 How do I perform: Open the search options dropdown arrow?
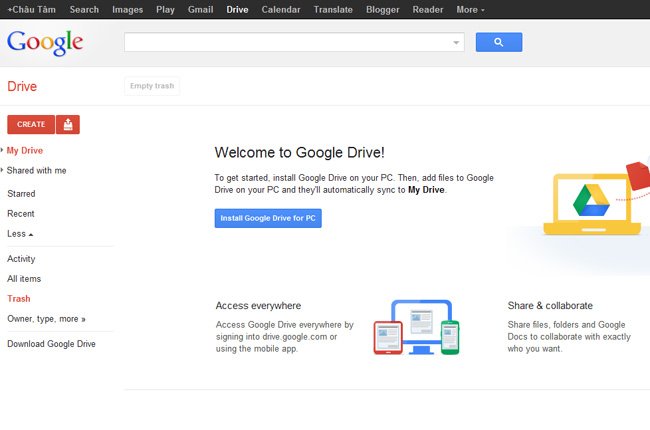pyautogui.click(x=456, y=42)
